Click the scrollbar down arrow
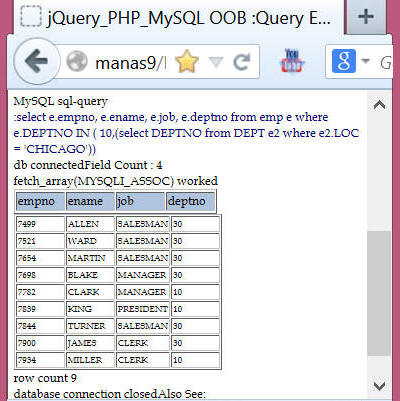 click(x=379, y=386)
